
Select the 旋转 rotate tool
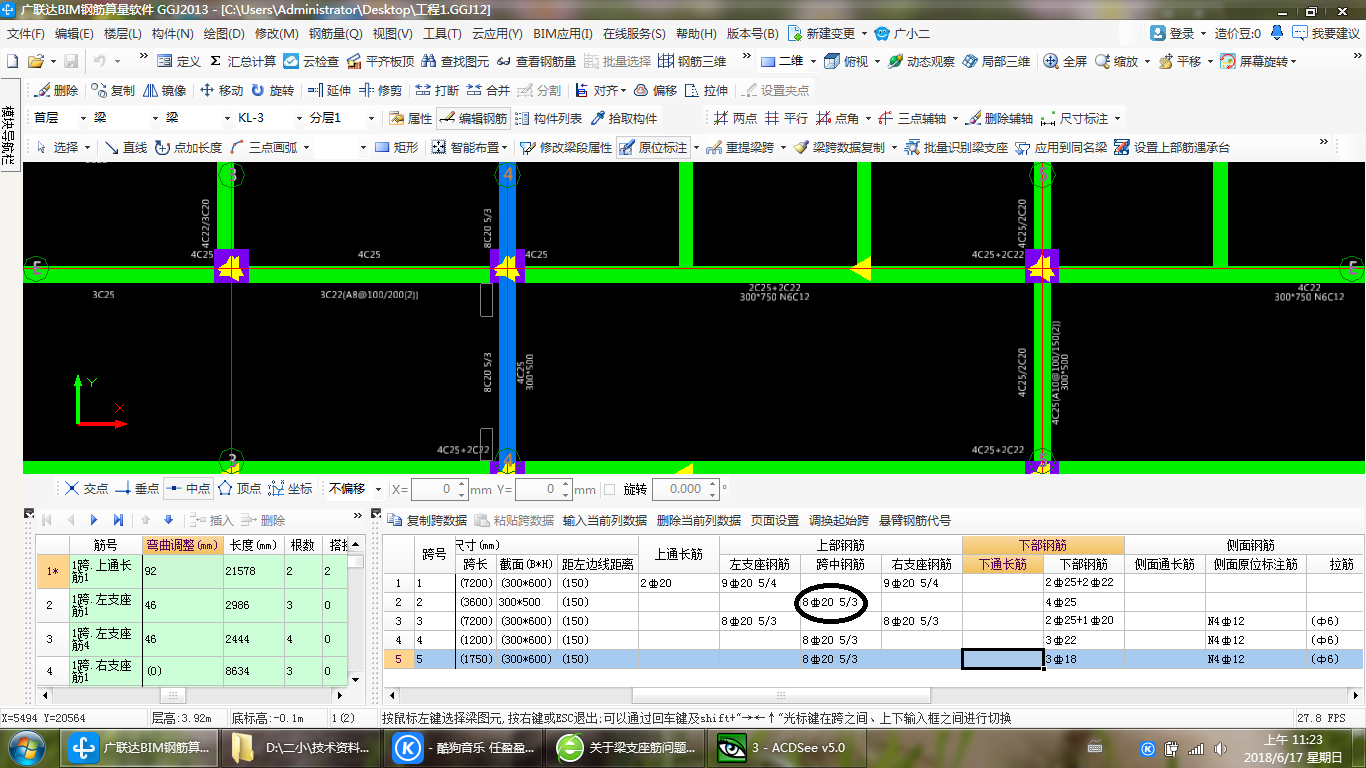tap(272, 90)
